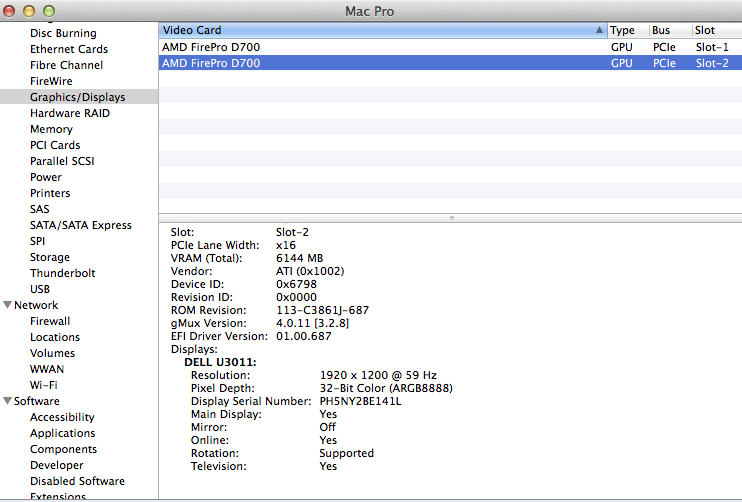742x502 pixels.
Task: Click ROM Revision 113-C3861J-687
Action: click(322, 310)
